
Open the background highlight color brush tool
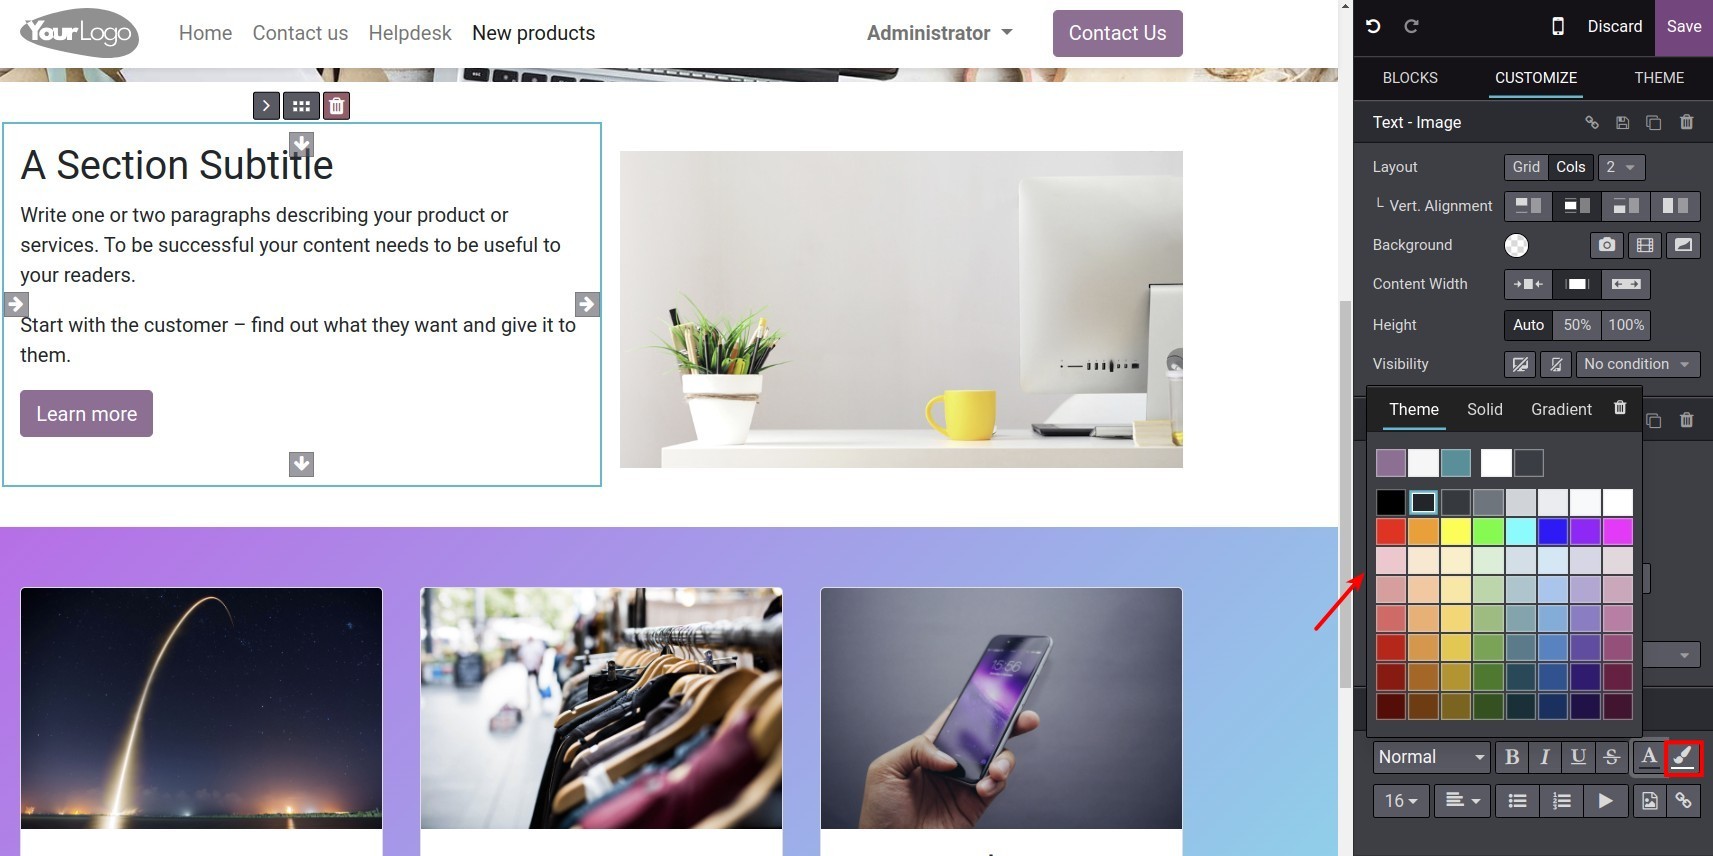(1683, 757)
